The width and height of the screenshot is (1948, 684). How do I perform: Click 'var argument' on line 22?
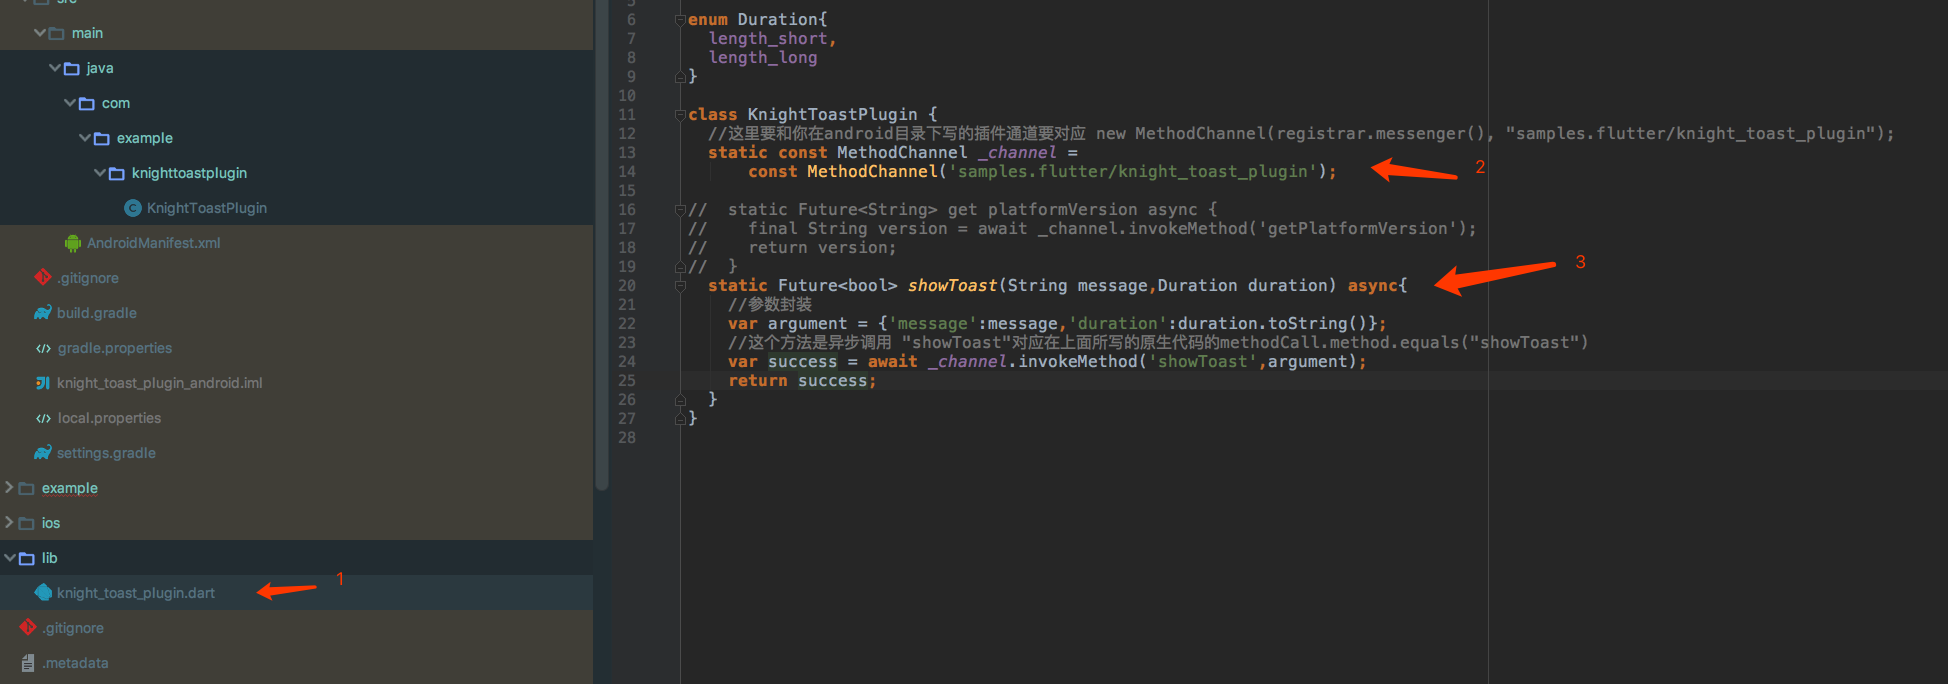tap(788, 324)
